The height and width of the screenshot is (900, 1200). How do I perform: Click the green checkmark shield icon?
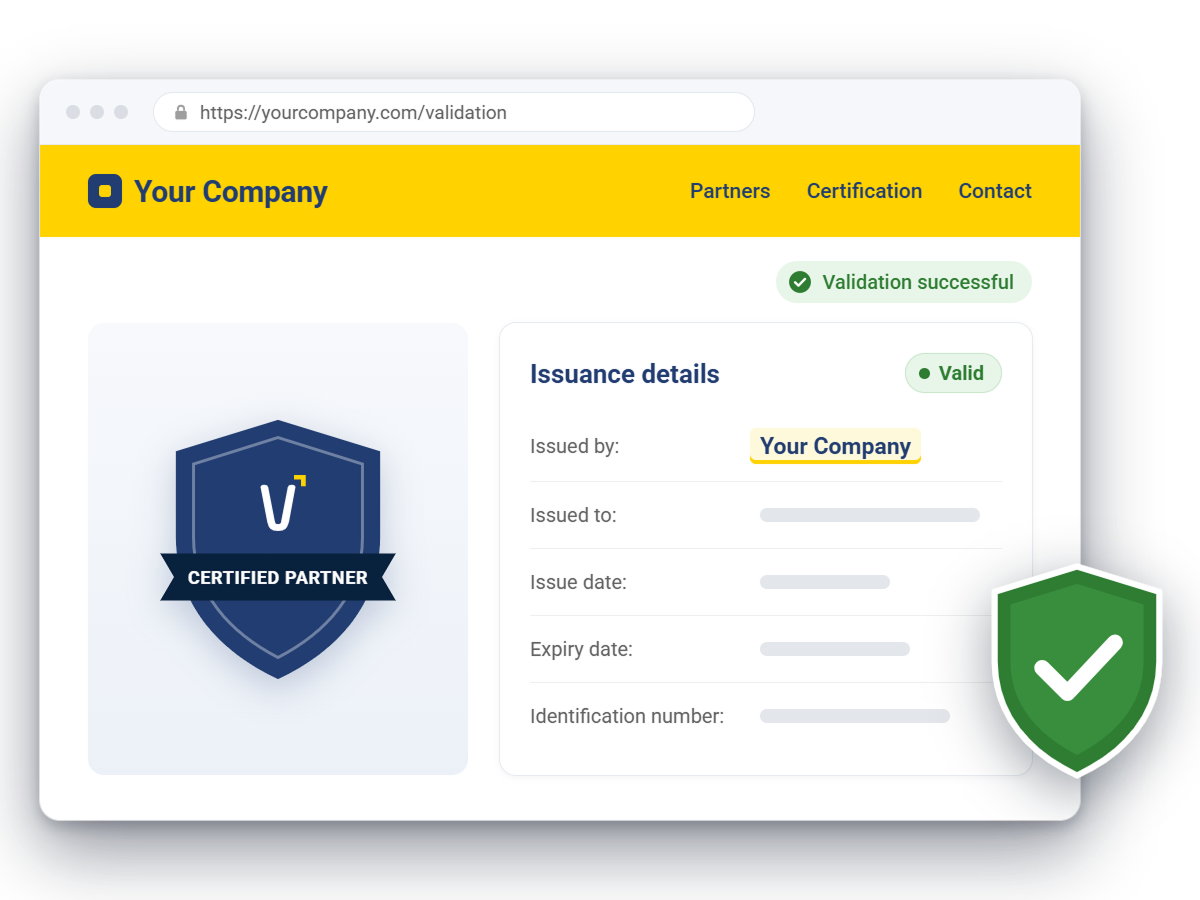tap(1076, 670)
